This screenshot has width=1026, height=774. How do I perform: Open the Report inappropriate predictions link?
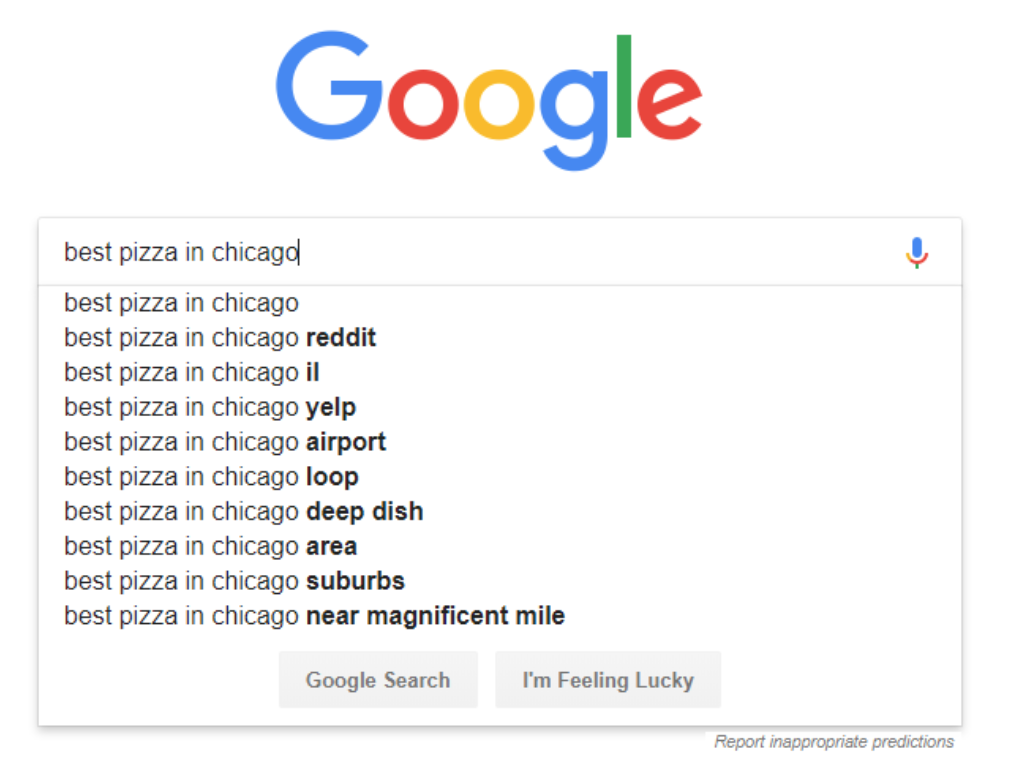(x=835, y=741)
